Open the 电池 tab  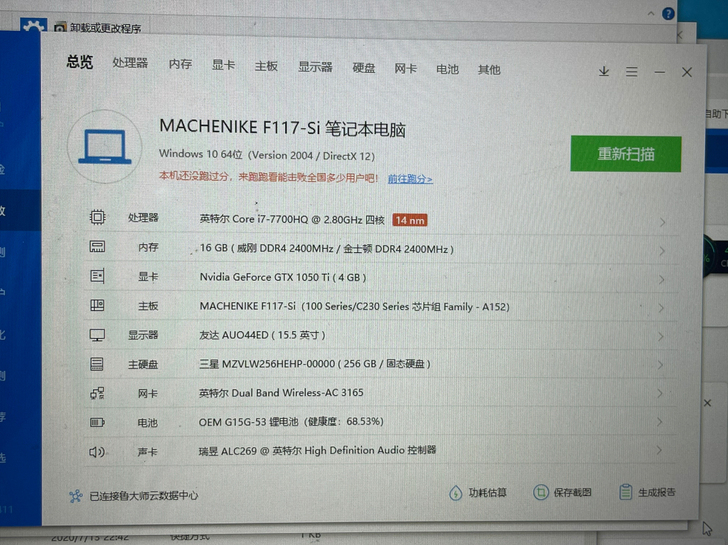coord(448,69)
